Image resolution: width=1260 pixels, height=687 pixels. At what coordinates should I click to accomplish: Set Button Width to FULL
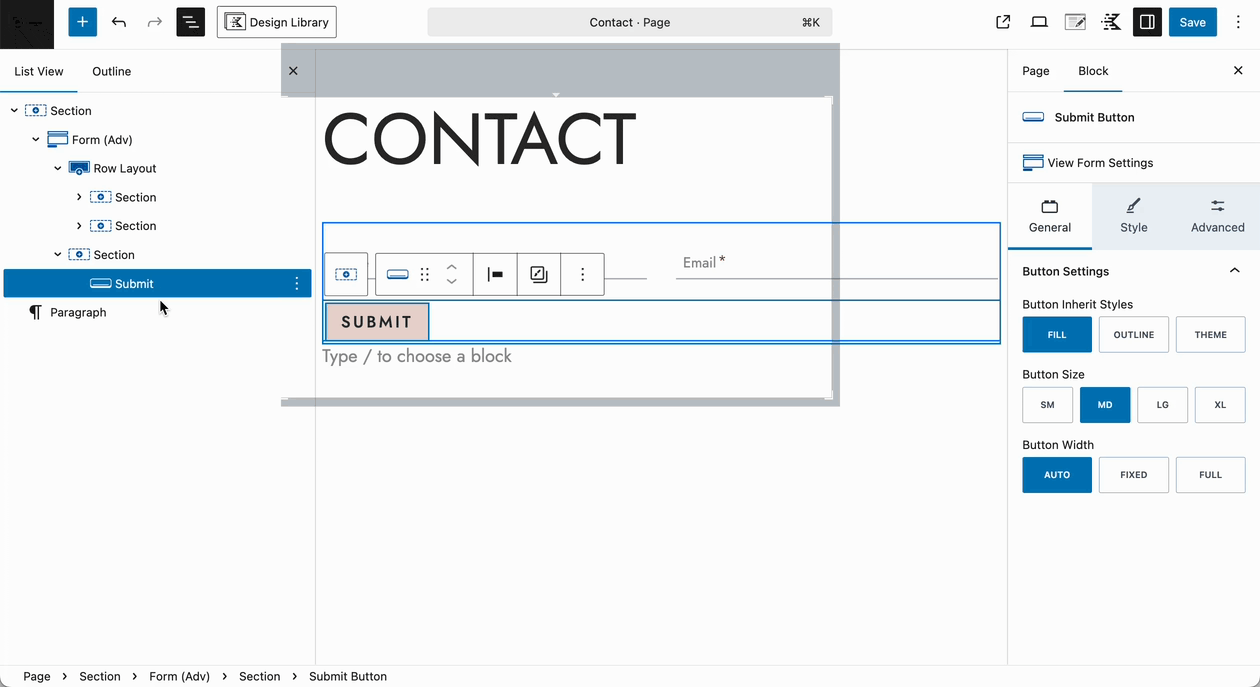pyautogui.click(x=1210, y=474)
